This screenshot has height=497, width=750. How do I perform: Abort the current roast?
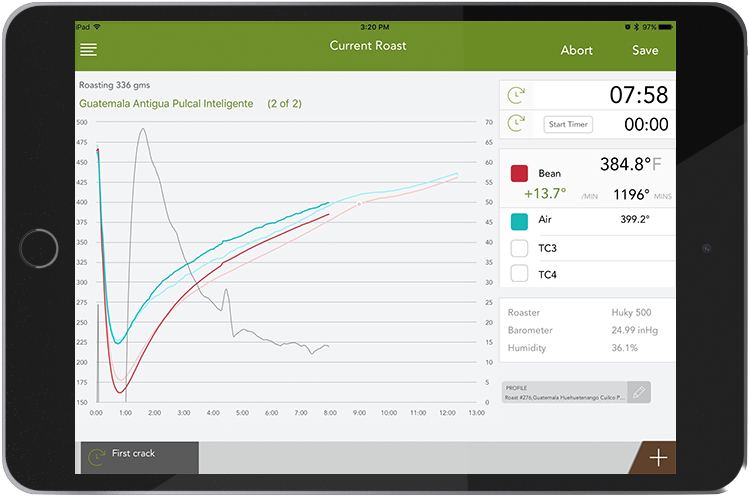point(576,50)
